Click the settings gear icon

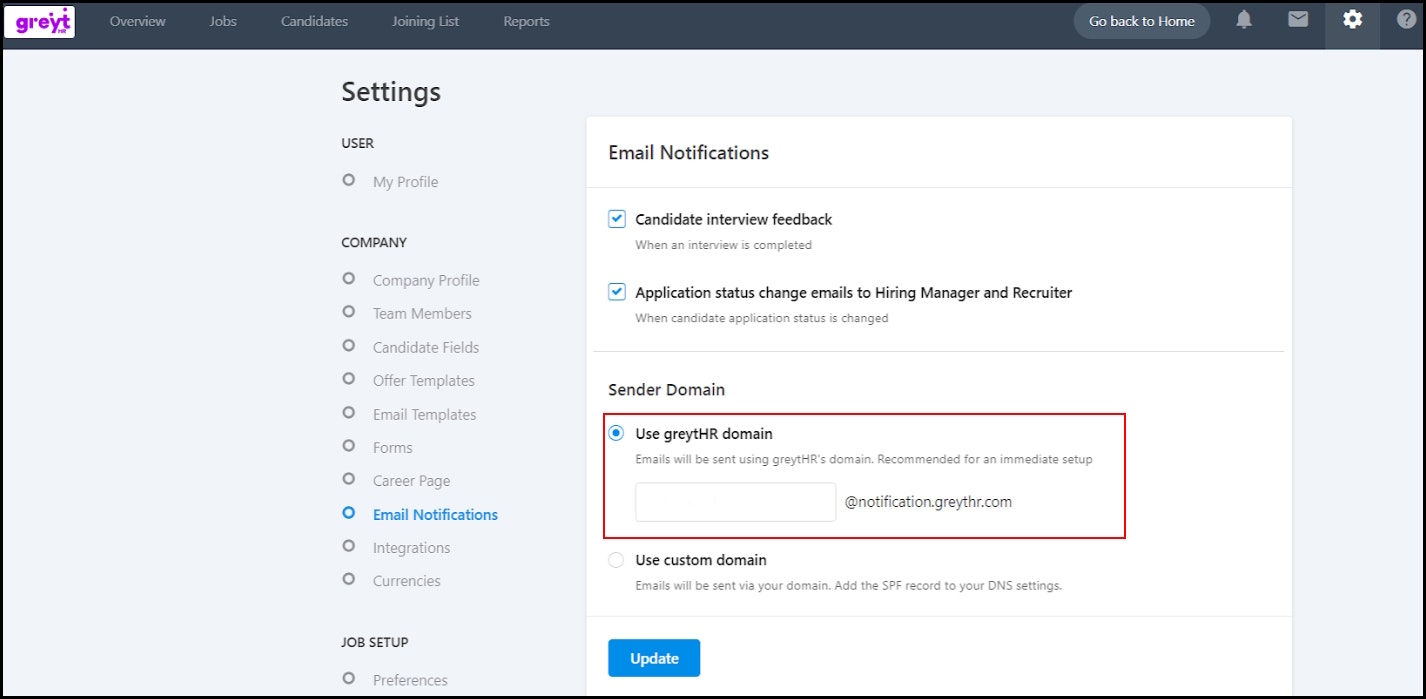click(x=1352, y=20)
